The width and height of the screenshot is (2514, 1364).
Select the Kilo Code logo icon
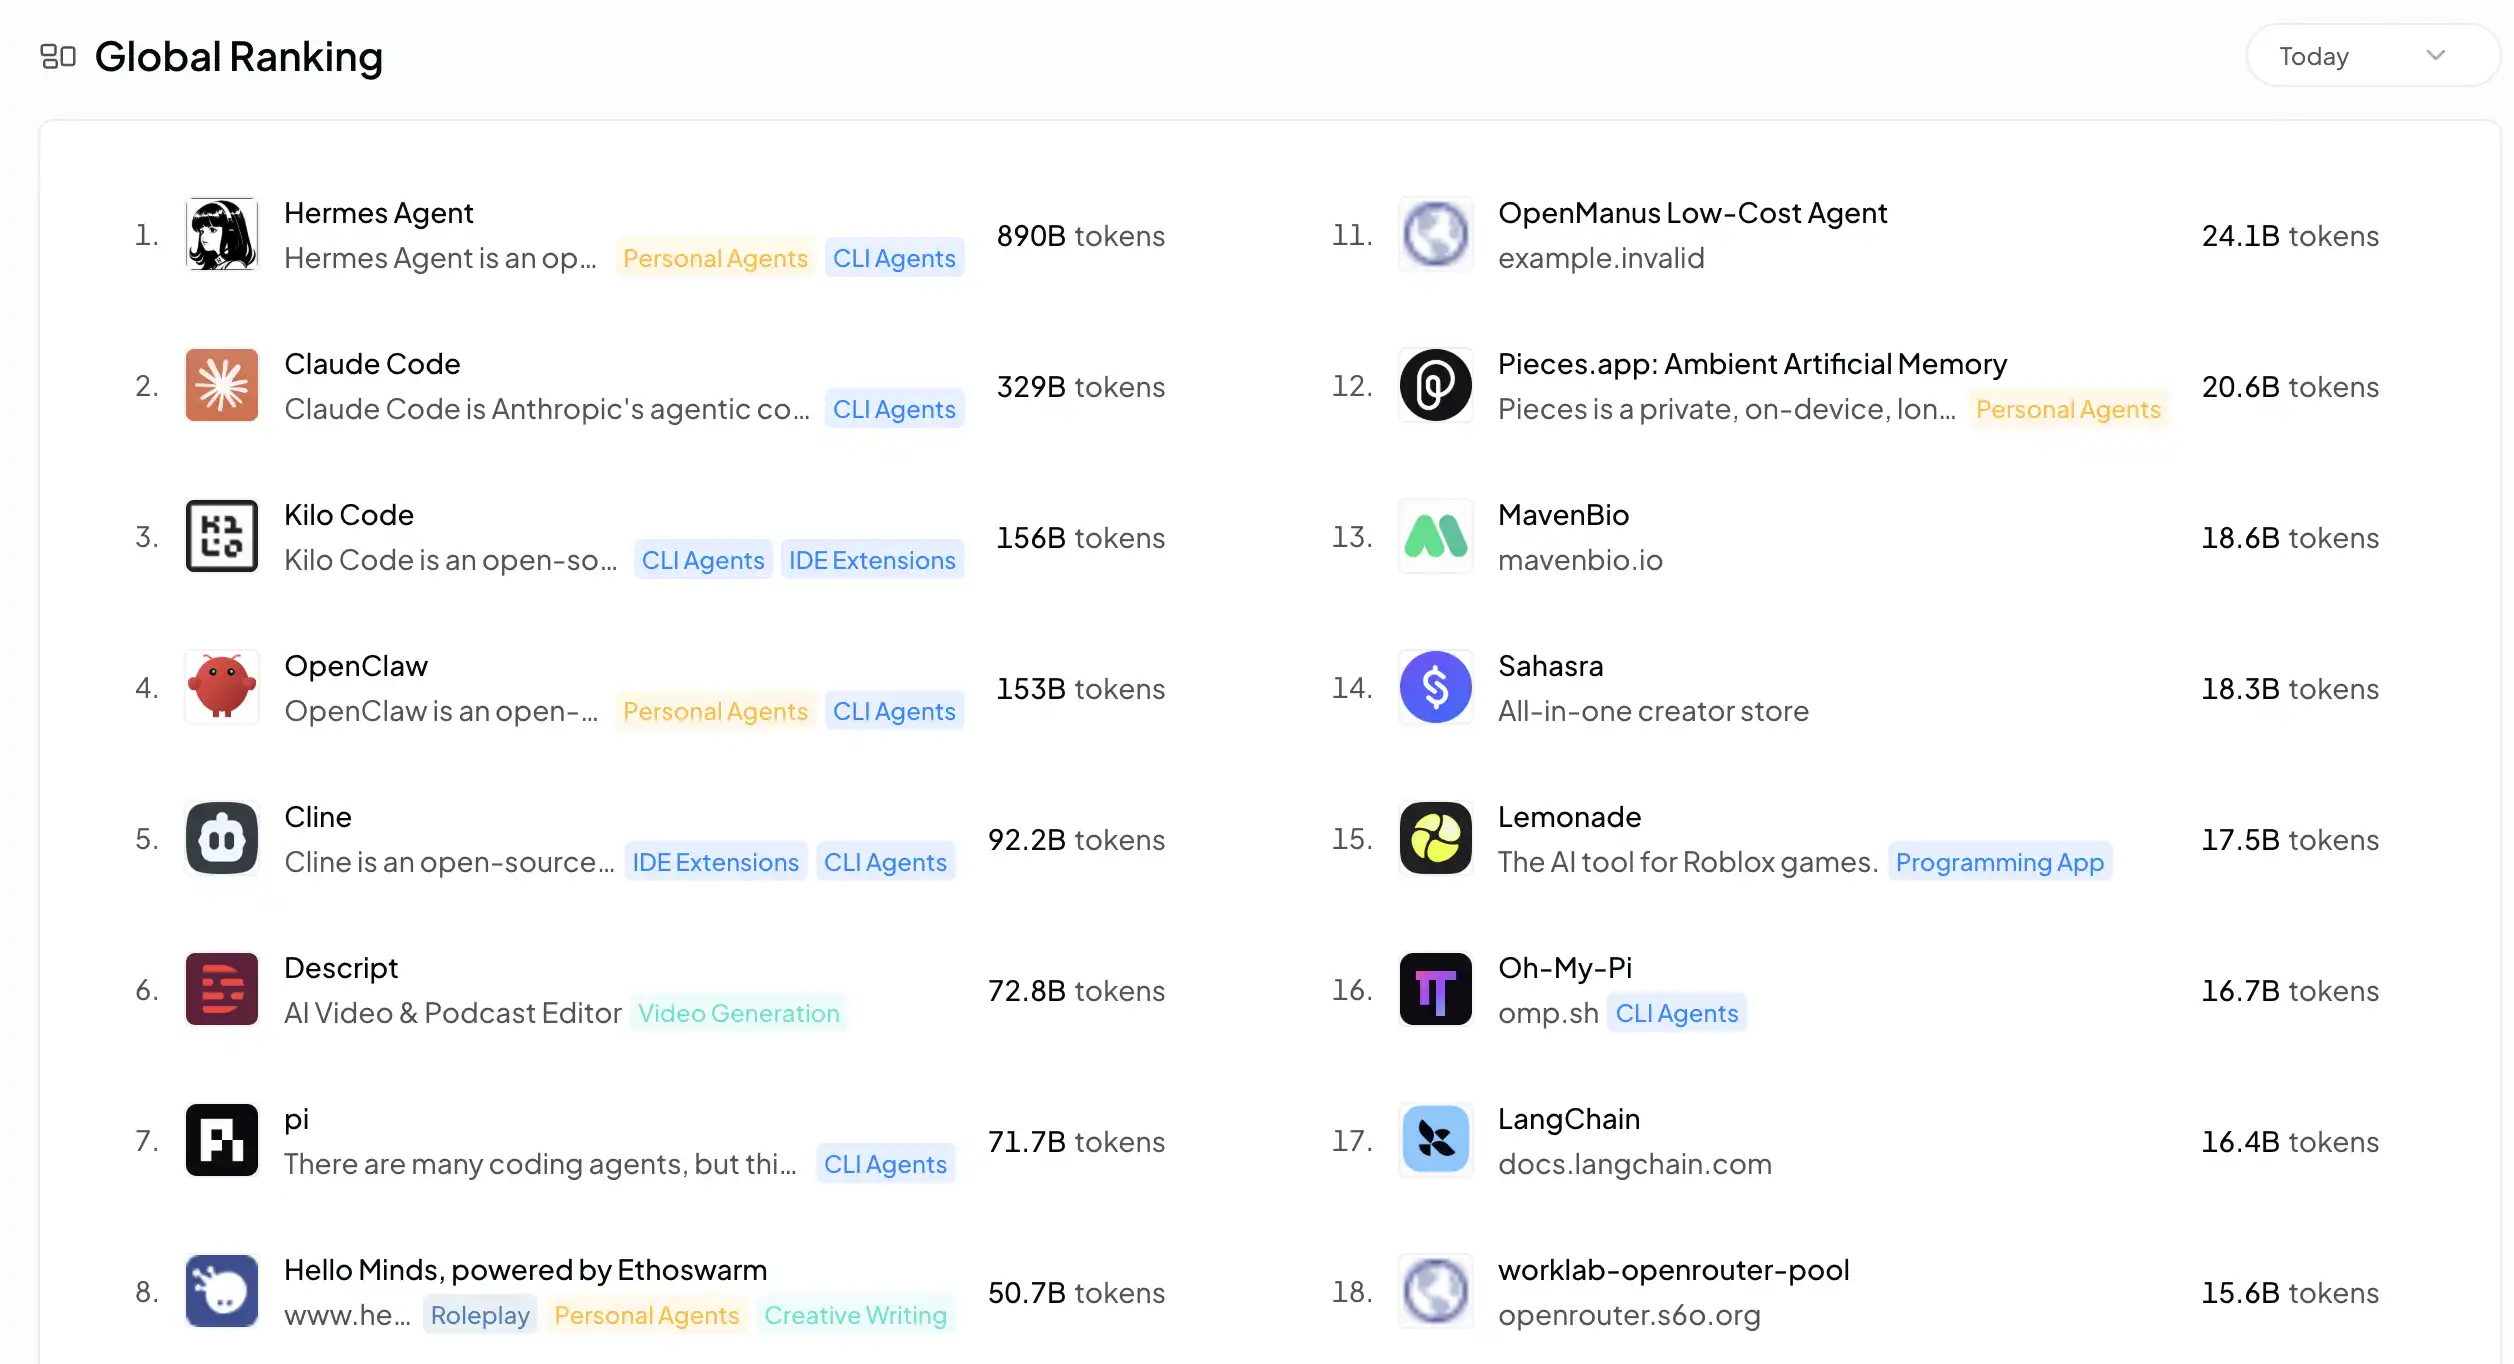point(222,537)
